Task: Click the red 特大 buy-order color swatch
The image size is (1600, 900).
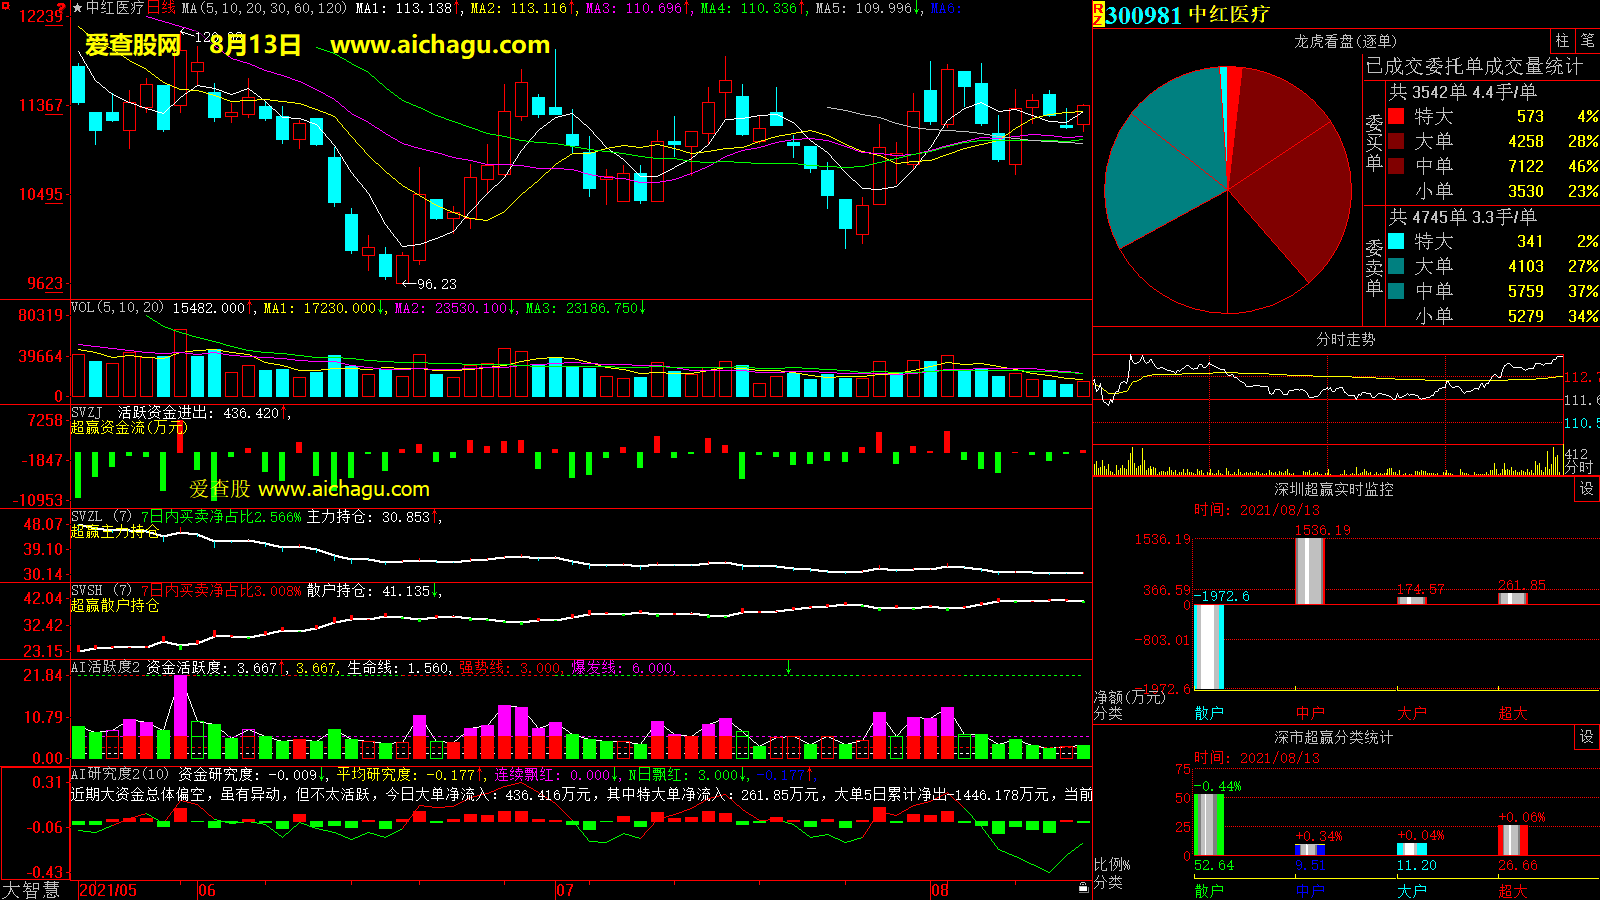Action: pos(1396,117)
